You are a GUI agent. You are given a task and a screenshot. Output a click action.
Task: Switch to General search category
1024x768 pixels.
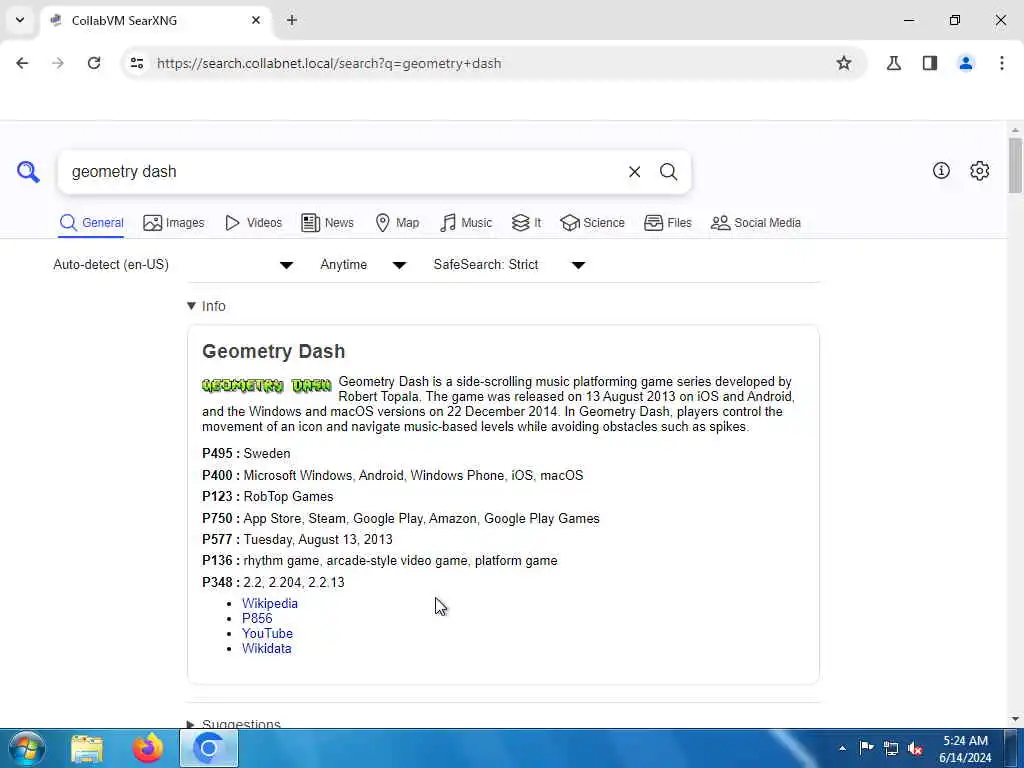tap(91, 223)
